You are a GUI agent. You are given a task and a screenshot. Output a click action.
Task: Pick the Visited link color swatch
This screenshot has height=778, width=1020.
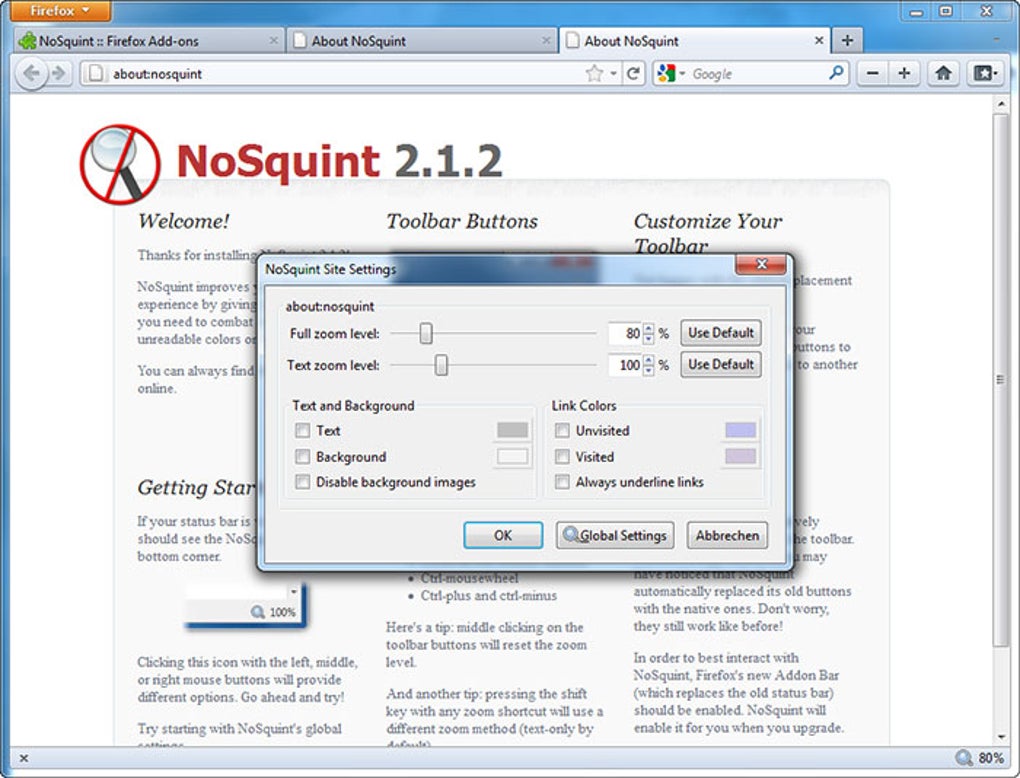[x=740, y=456]
